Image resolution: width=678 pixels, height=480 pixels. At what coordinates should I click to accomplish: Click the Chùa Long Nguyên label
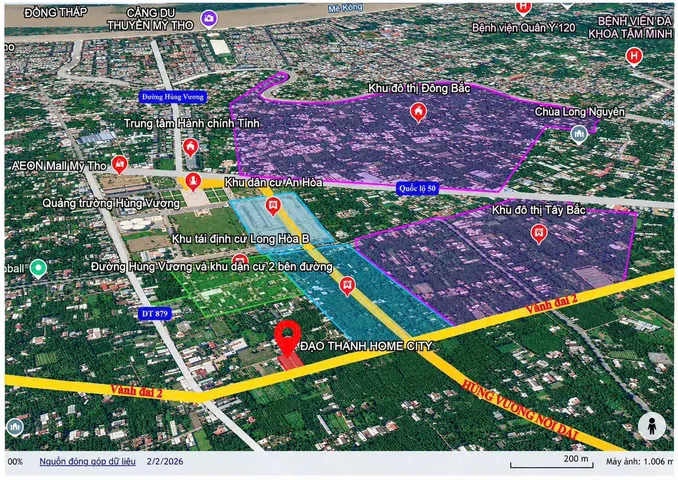(x=579, y=112)
